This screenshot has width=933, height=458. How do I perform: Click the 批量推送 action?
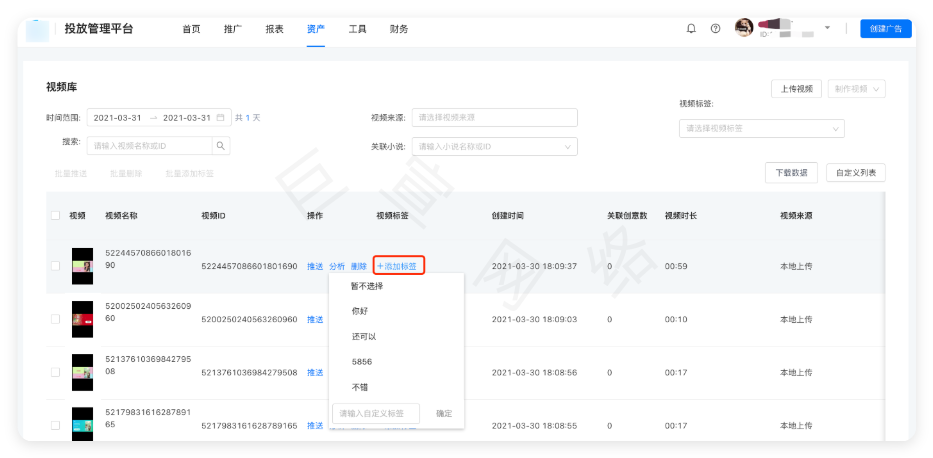pyautogui.click(x=71, y=174)
